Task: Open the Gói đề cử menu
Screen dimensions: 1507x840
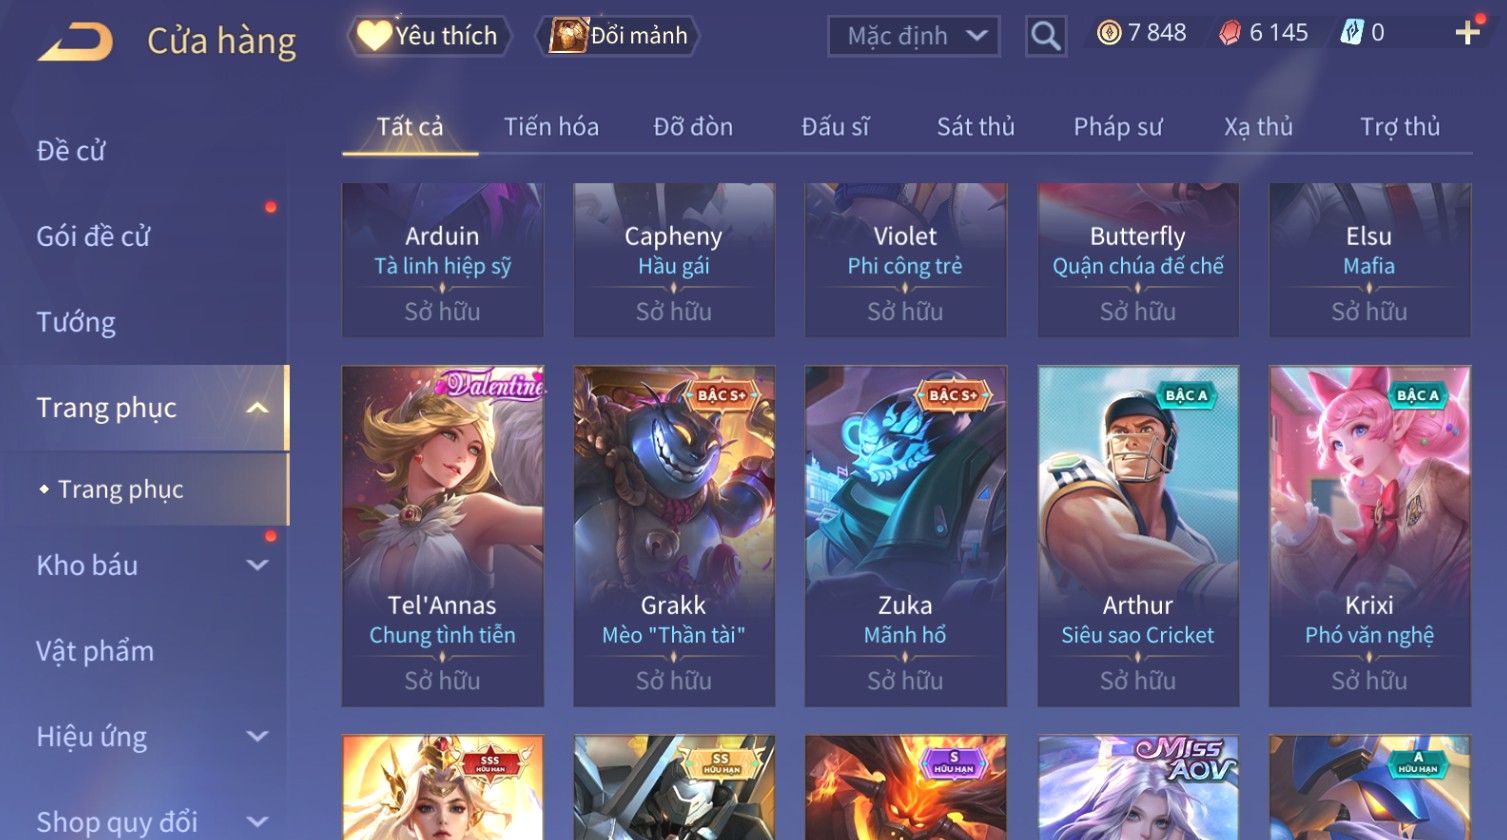Action: [93, 236]
